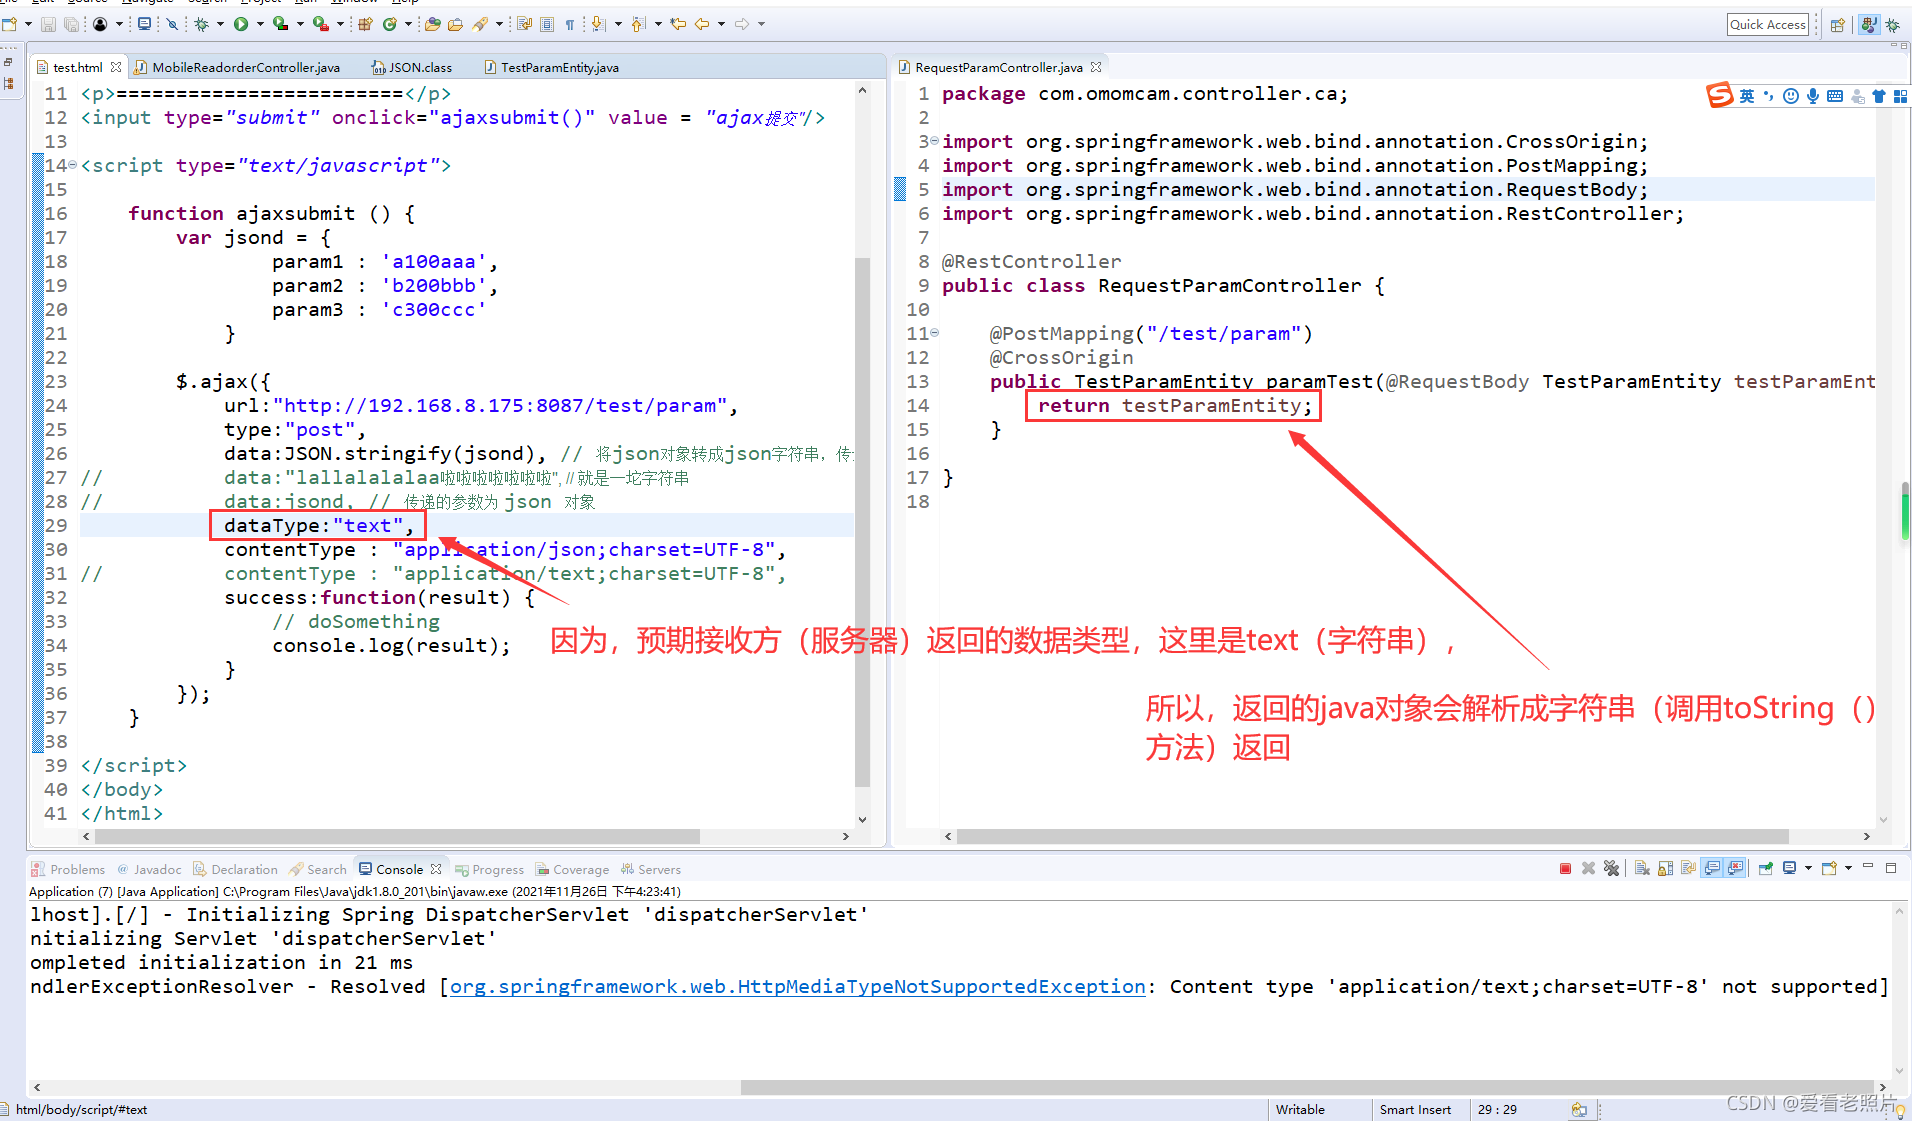Click the Sogou emoji smiley icon

1790,96
